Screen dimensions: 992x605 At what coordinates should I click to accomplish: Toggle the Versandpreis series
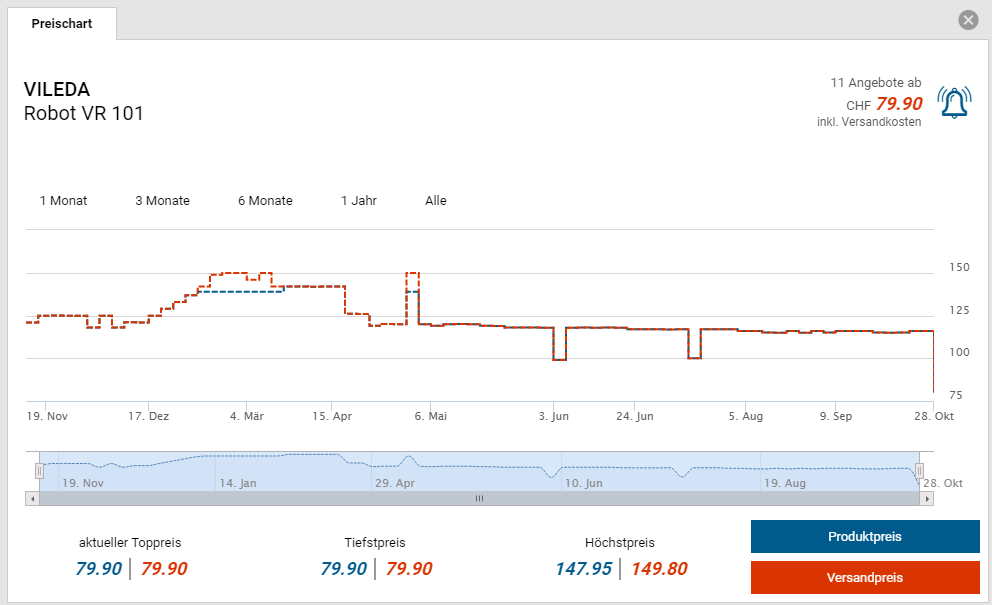864,578
